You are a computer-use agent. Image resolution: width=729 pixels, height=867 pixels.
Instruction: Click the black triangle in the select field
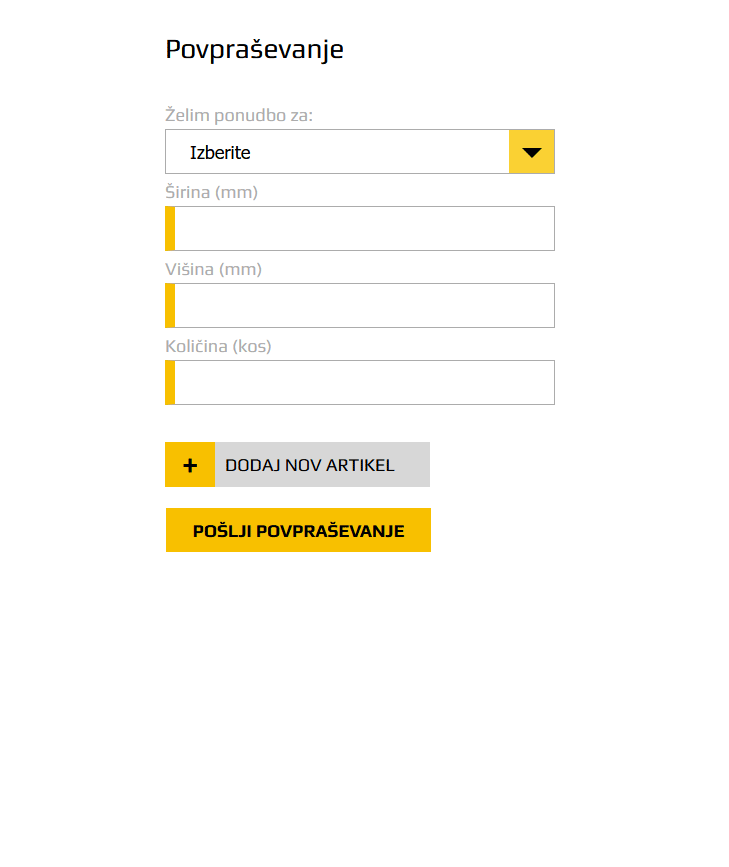(532, 153)
